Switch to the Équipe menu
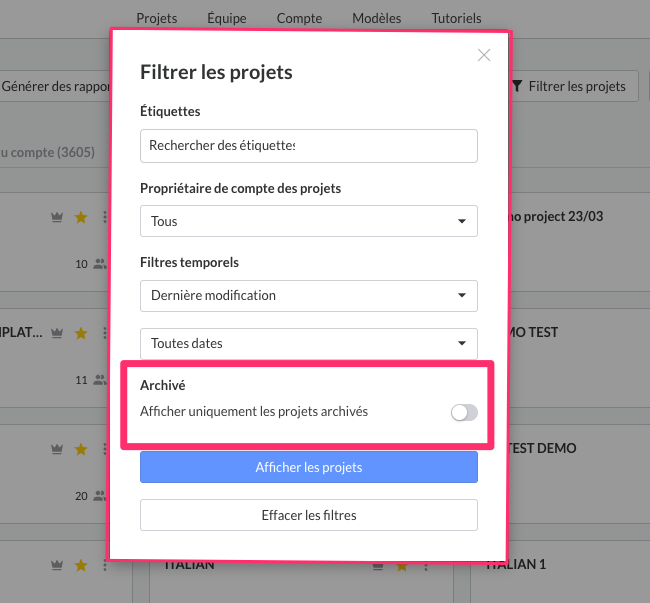Image resolution: width=650 pixels, height=603 pixels. click(x=227, y=18)
